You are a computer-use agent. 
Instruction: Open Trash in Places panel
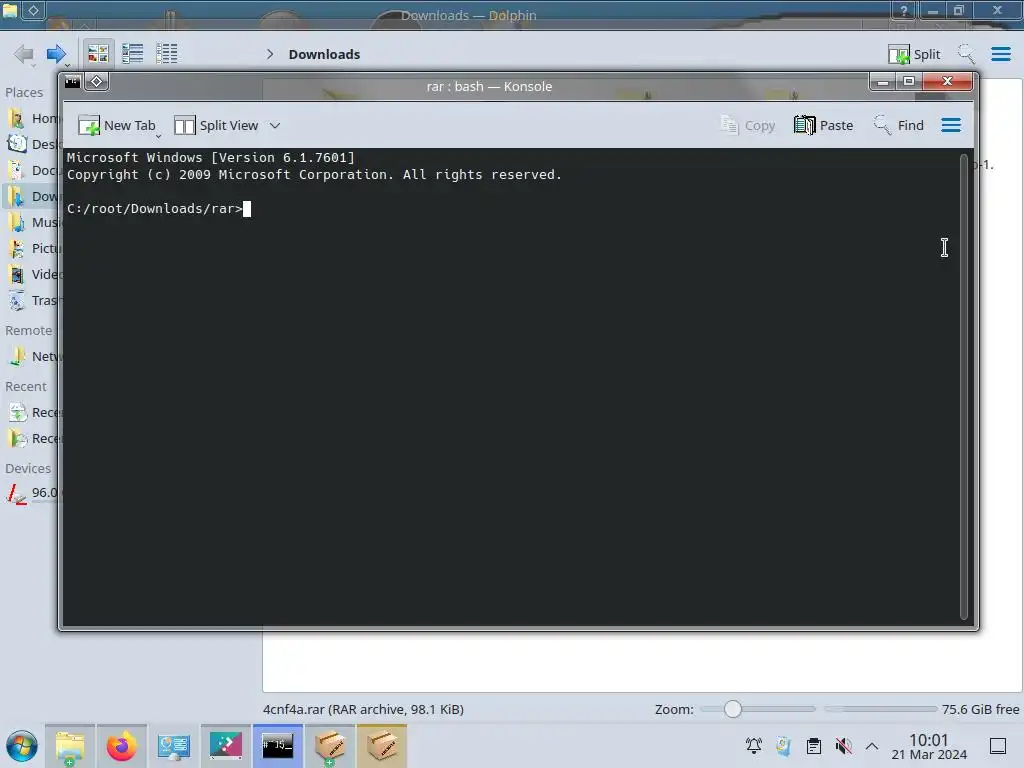pos(33,300)
